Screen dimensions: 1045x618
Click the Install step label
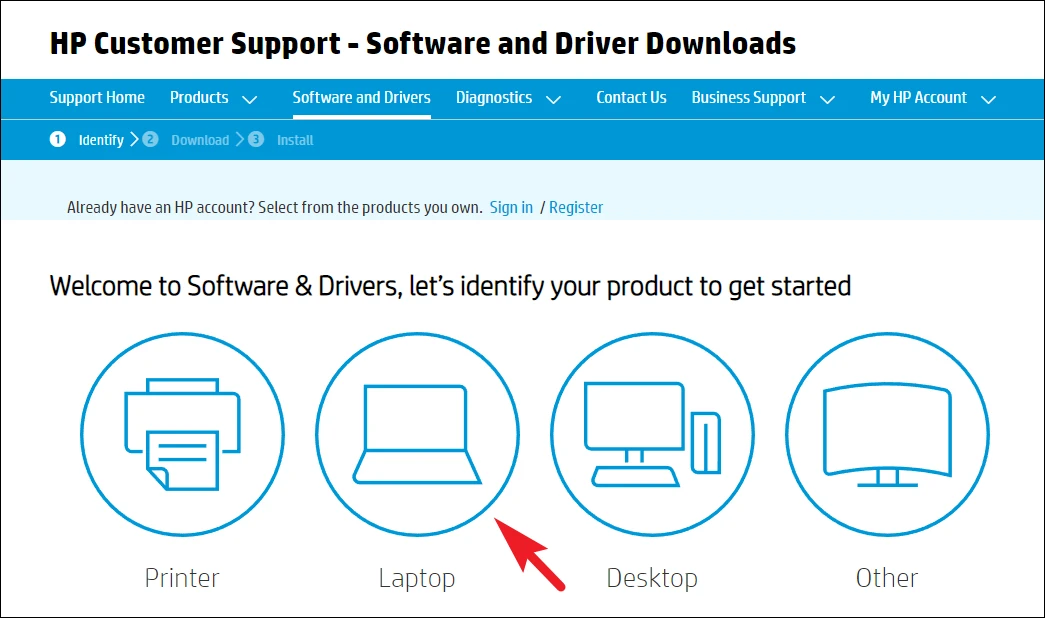[295, 140]
